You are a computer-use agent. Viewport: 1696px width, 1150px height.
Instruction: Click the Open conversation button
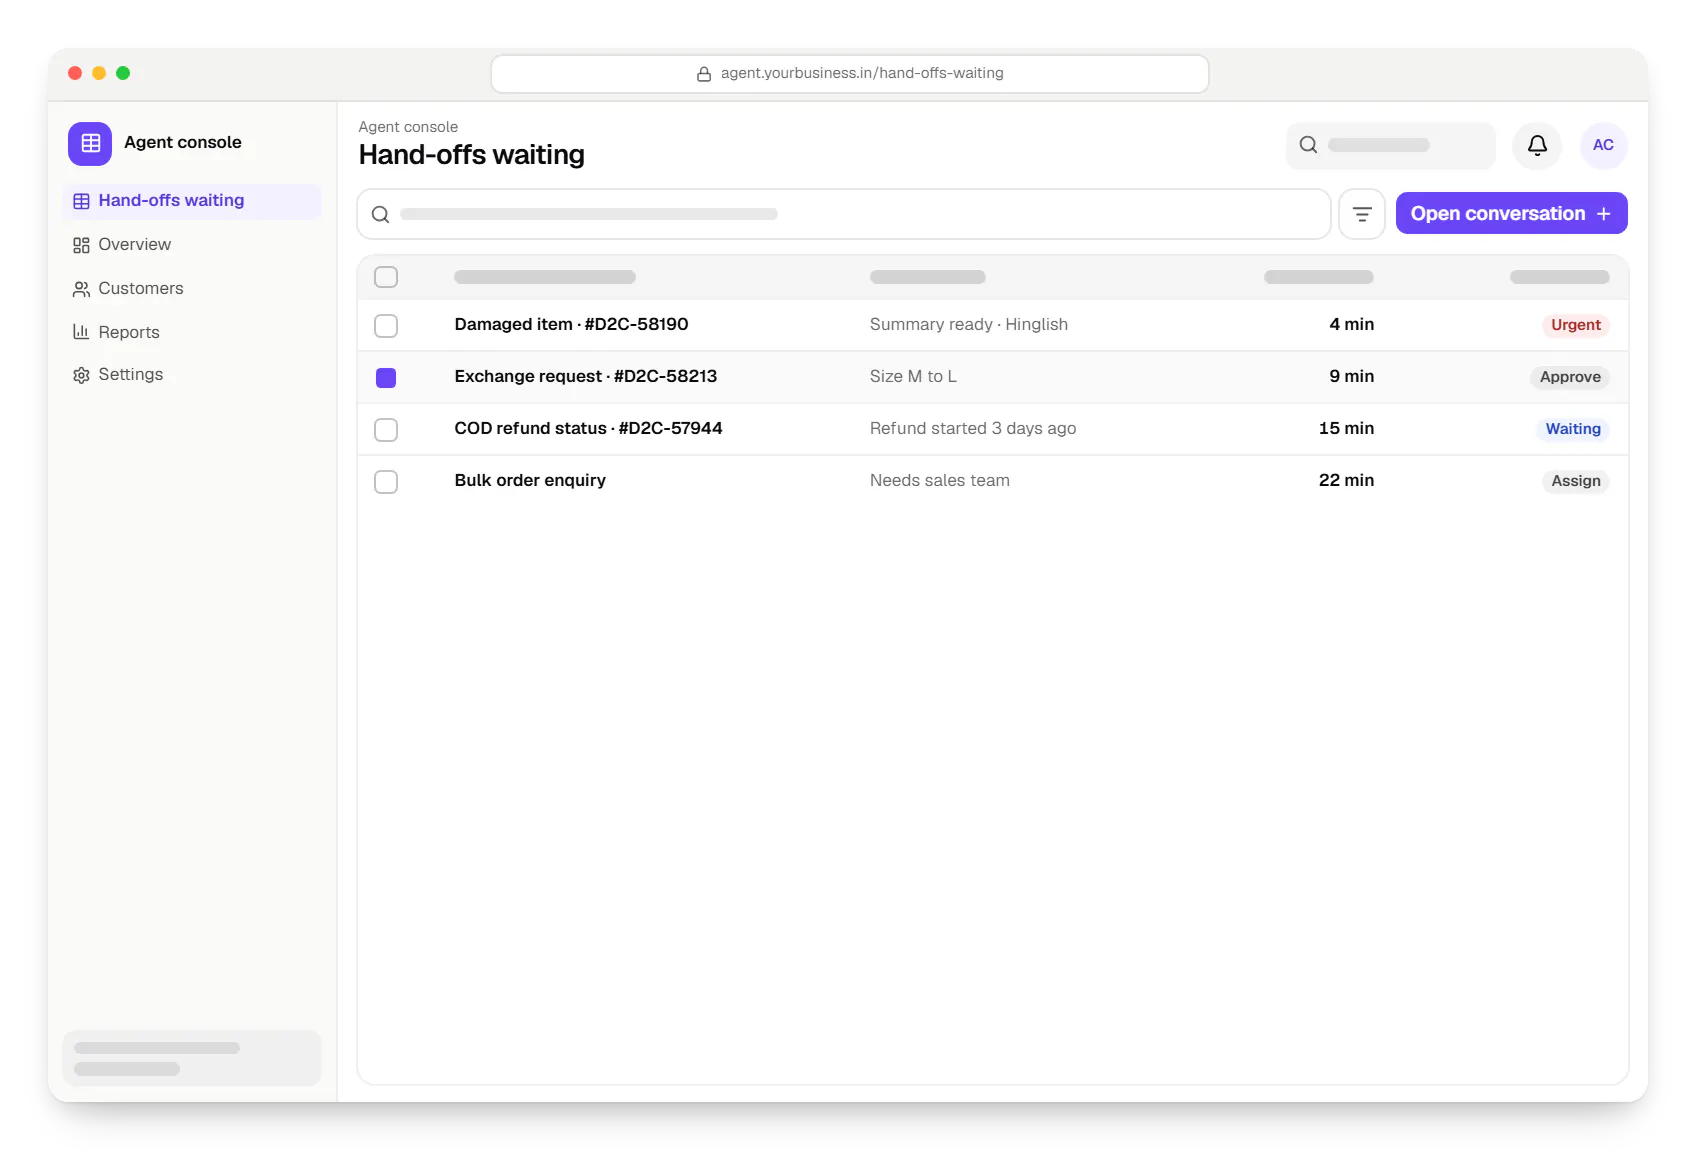(1511, 213)
